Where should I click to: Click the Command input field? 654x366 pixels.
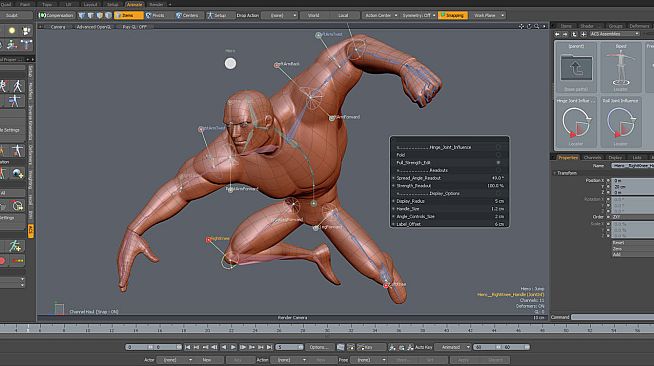(612, 317)
